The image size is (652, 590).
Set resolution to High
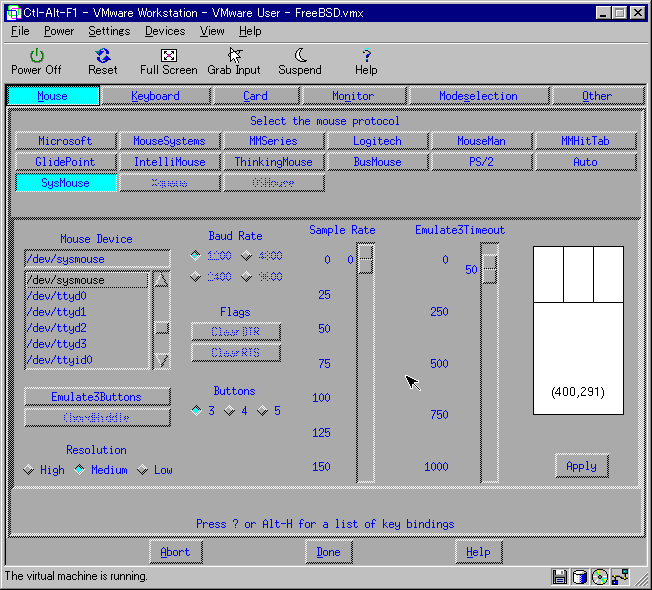tap(28, 469)
